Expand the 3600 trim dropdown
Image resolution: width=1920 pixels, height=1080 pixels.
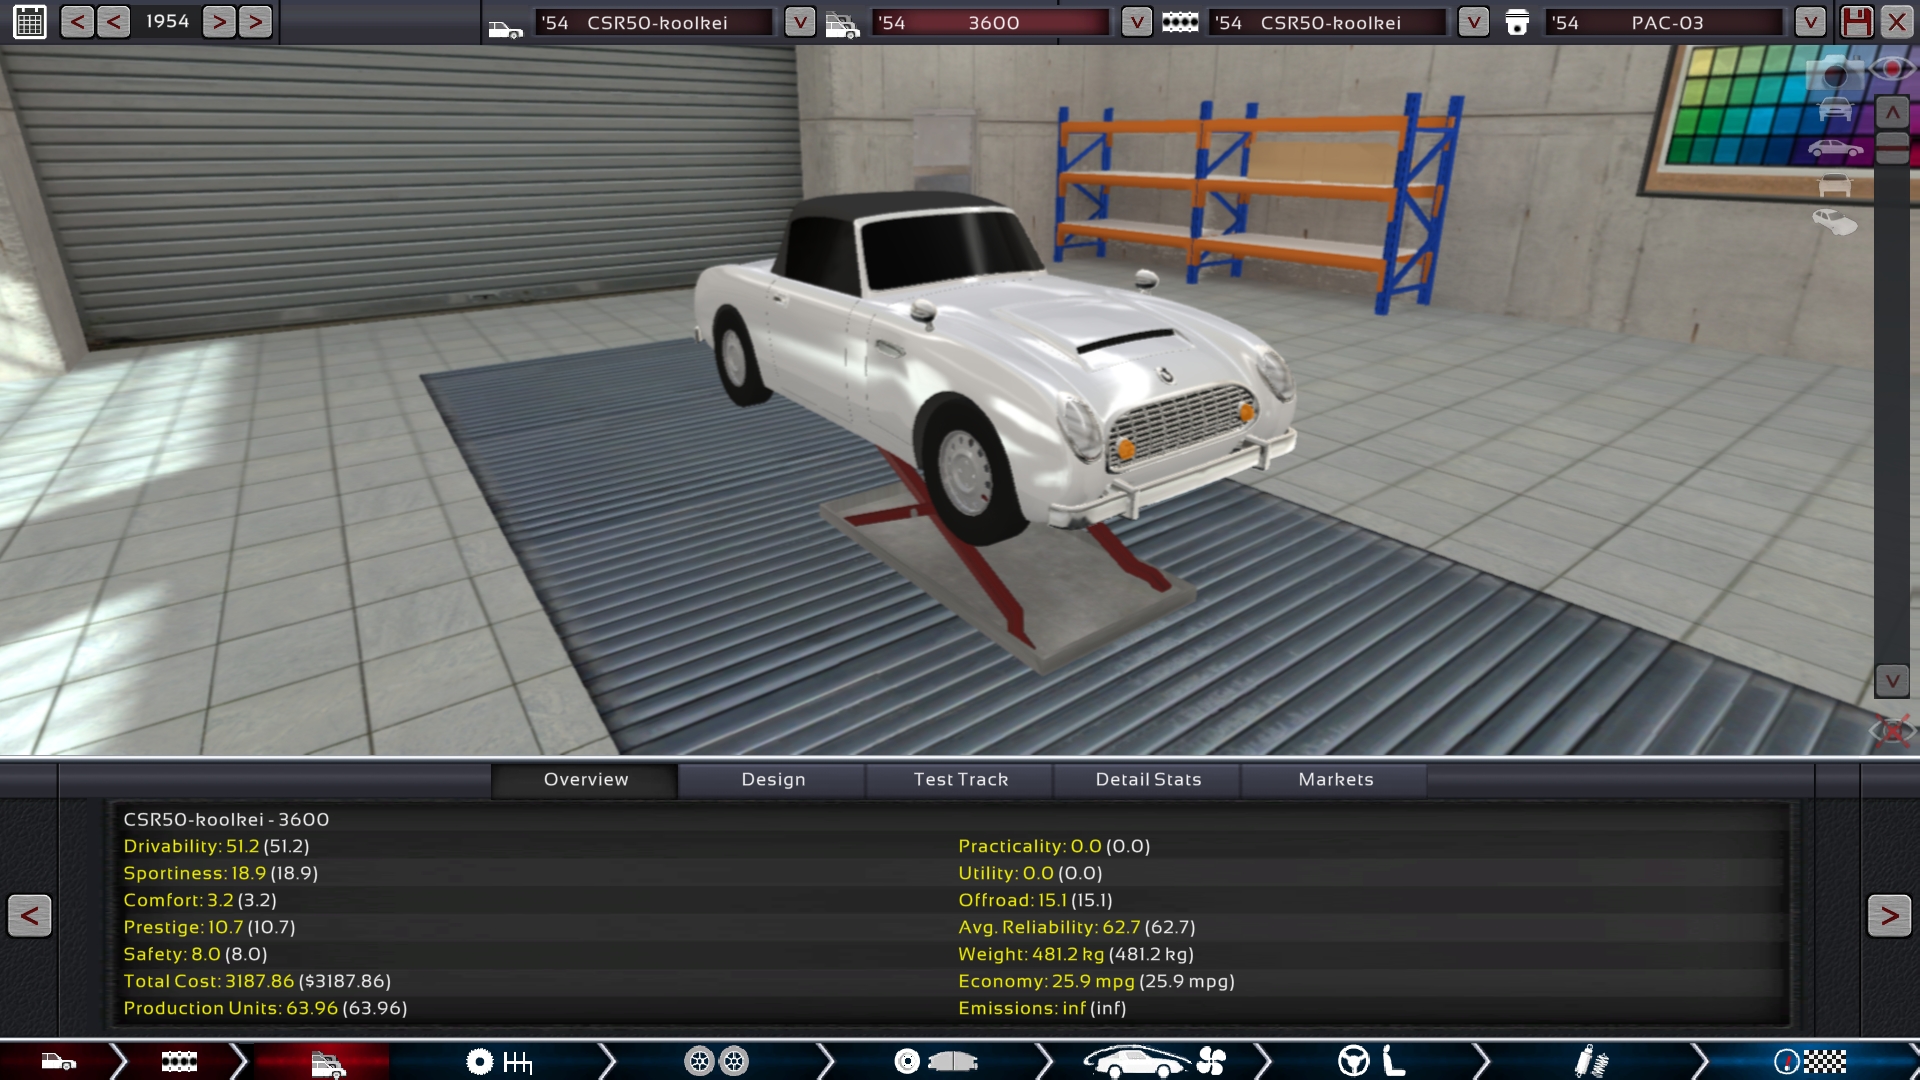[x=1136, y=22]
